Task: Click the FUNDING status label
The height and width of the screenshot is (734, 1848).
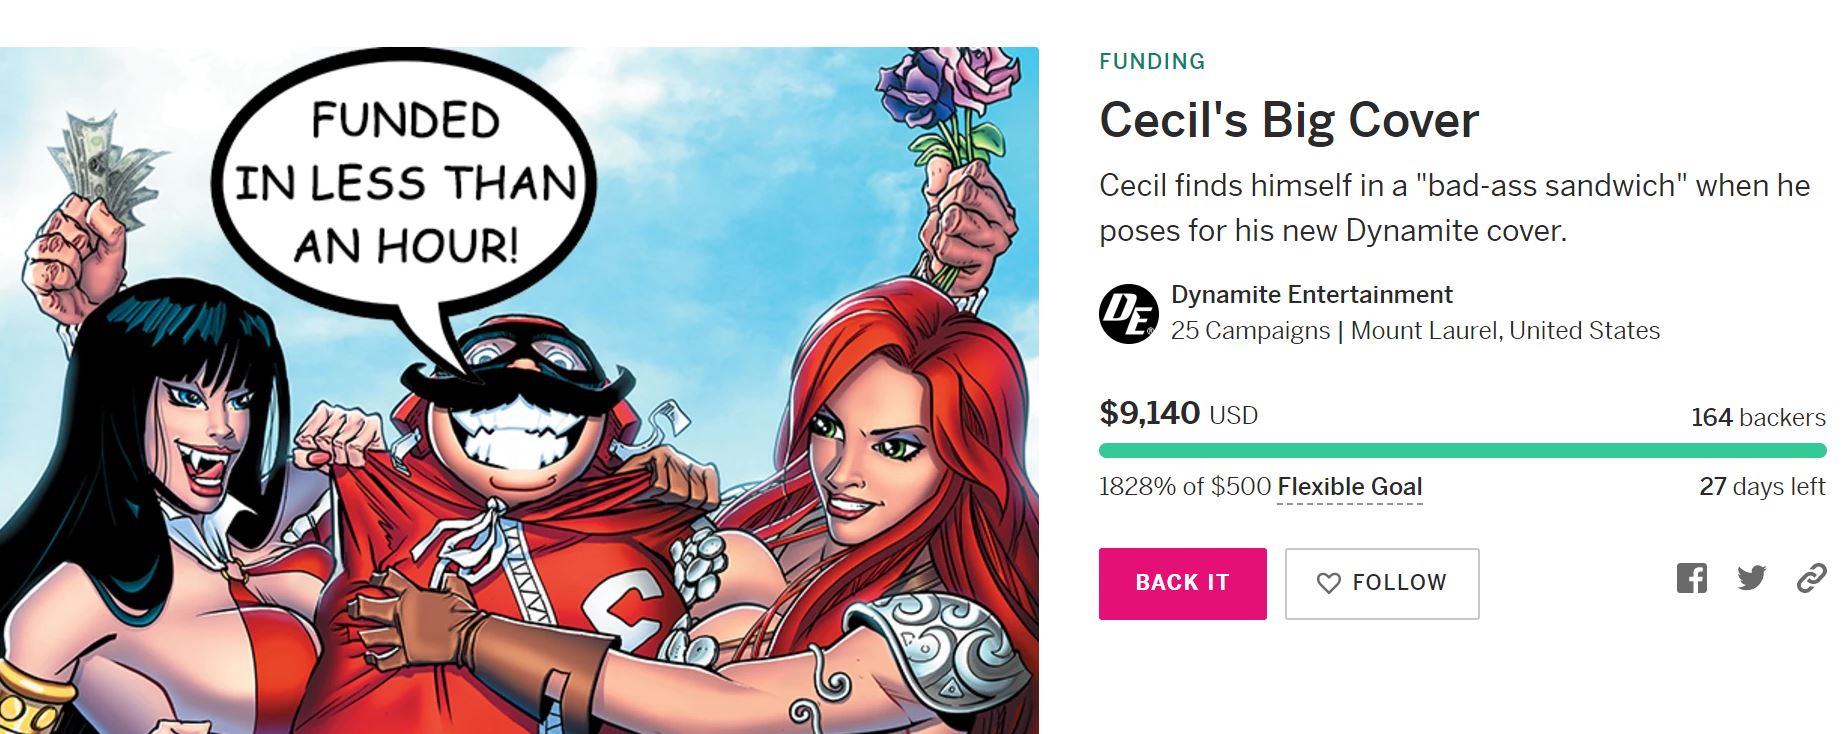Action: (x=1152, y=62)
